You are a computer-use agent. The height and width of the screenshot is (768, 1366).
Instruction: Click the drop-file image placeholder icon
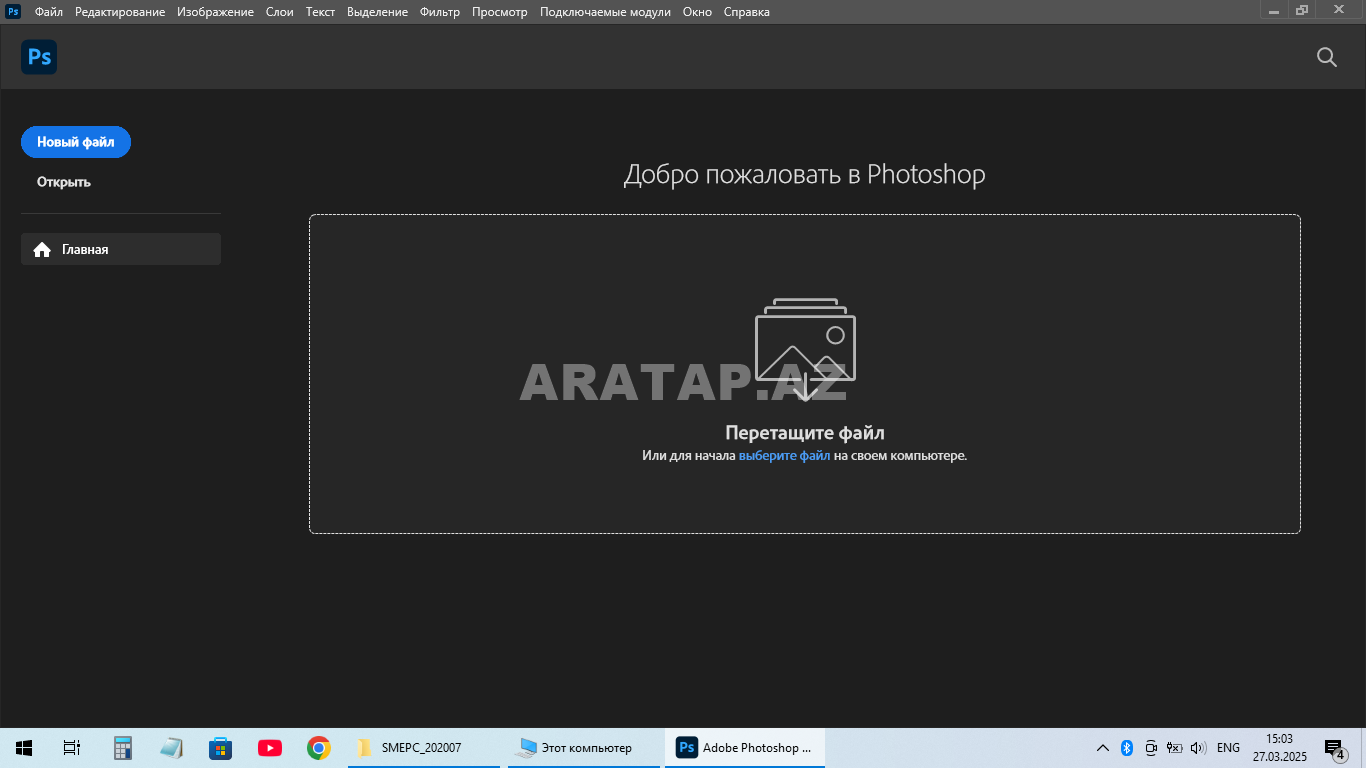pos(805,350)
